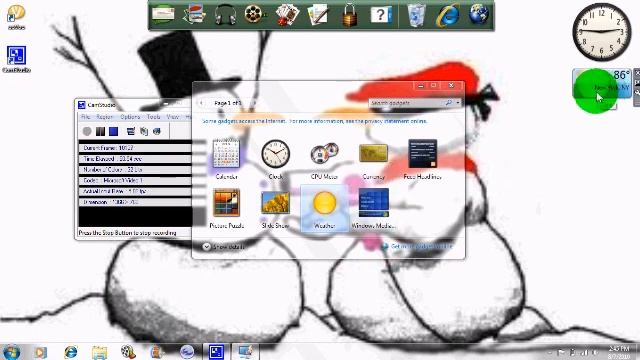This screenshot has height=360, width=640.
Task: Open the pictures stack icon in top dock
Action: pos(194,15)
